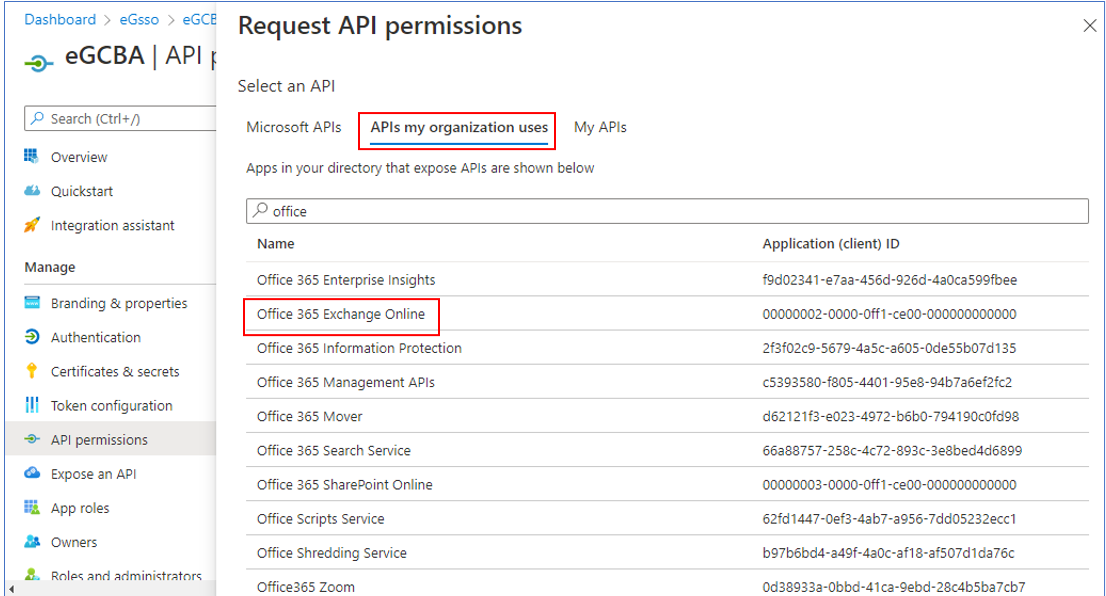Image resolution: width=1106 pixels, height=596 pixels.
Task: Click the App roles icon
Action: tap(32, 507)
